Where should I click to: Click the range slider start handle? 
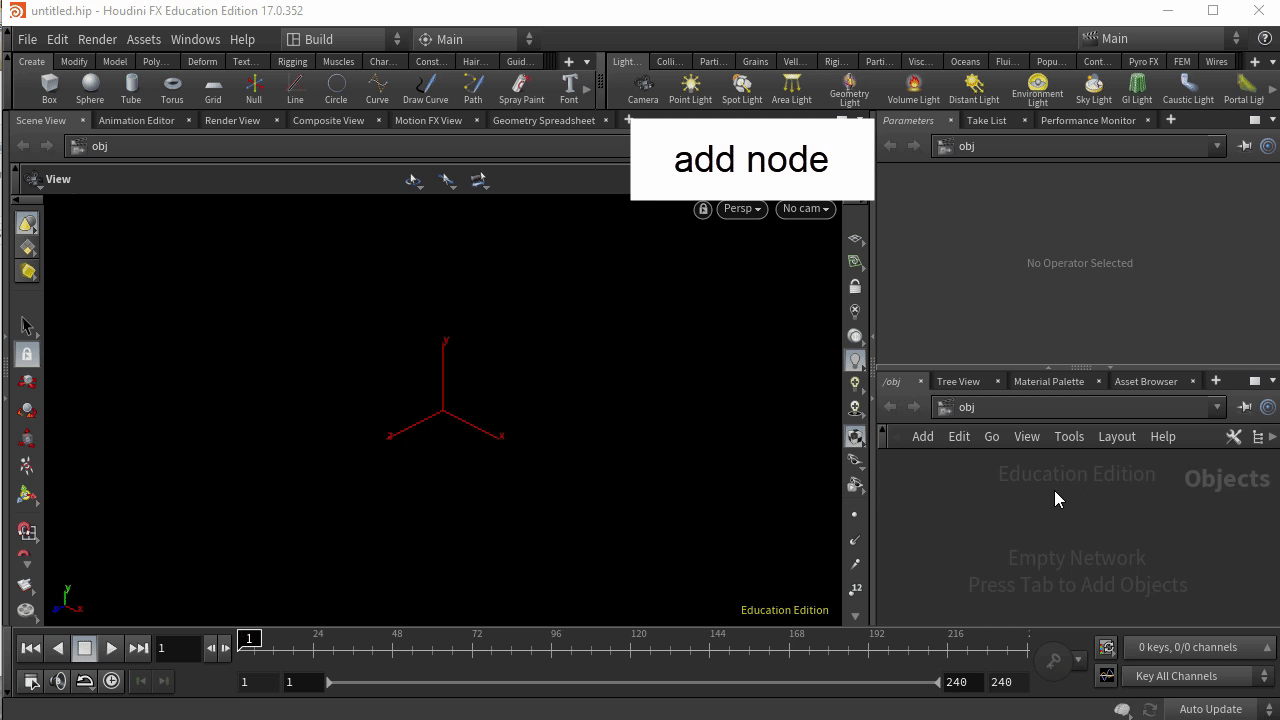[x=329, y=682]
